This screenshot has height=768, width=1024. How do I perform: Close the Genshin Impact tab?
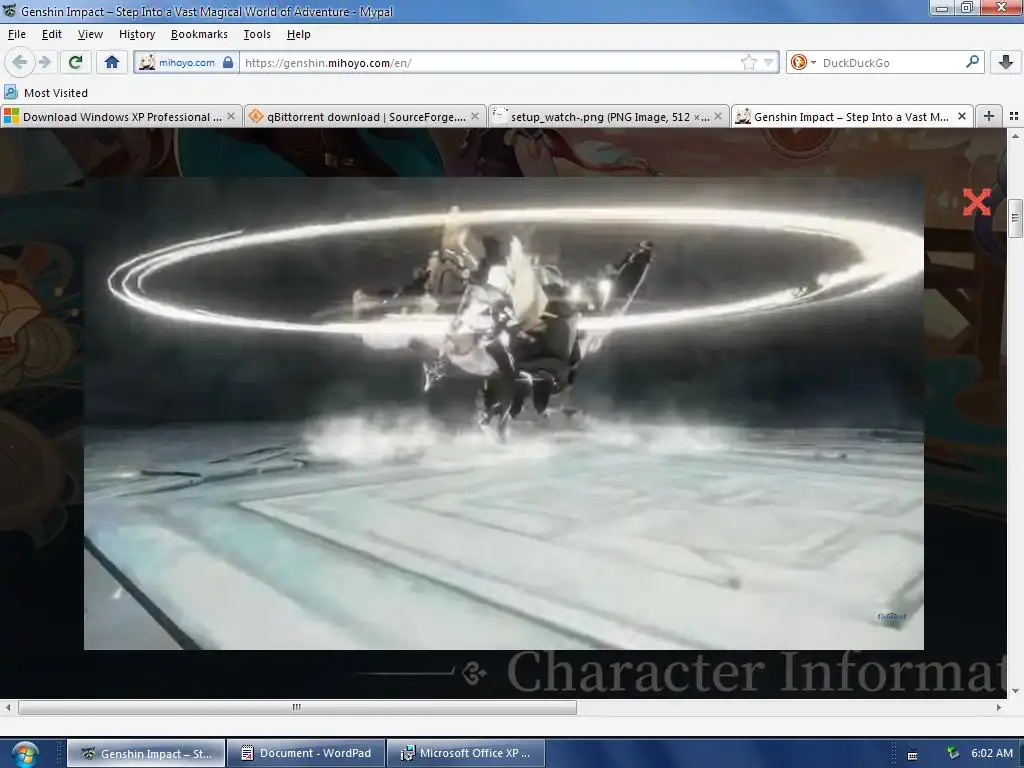point(962,116)
